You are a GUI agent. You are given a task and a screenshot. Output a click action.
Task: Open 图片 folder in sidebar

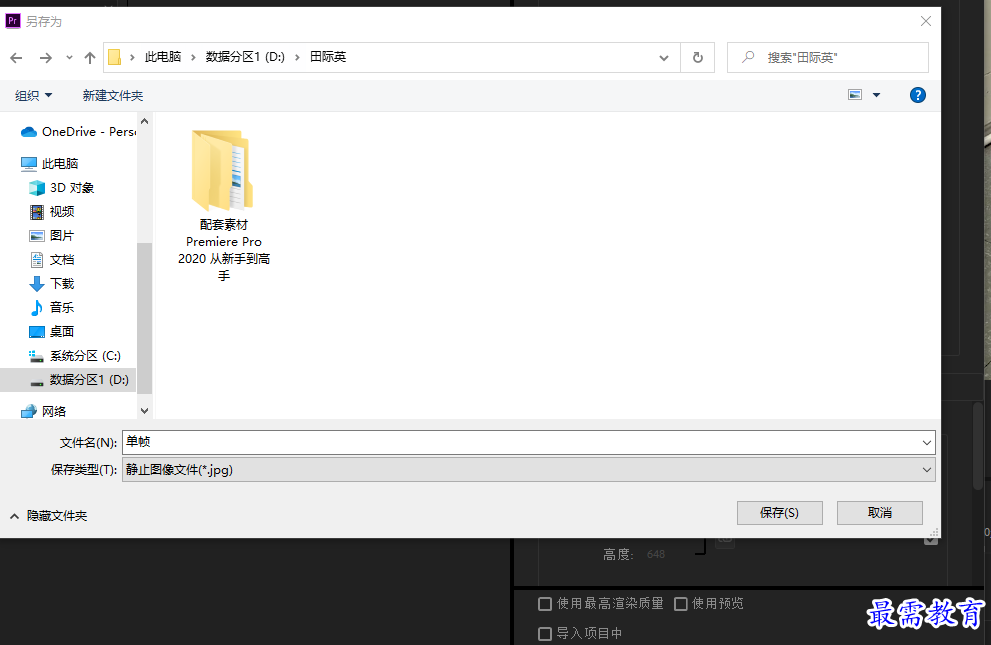coord(52,236)
